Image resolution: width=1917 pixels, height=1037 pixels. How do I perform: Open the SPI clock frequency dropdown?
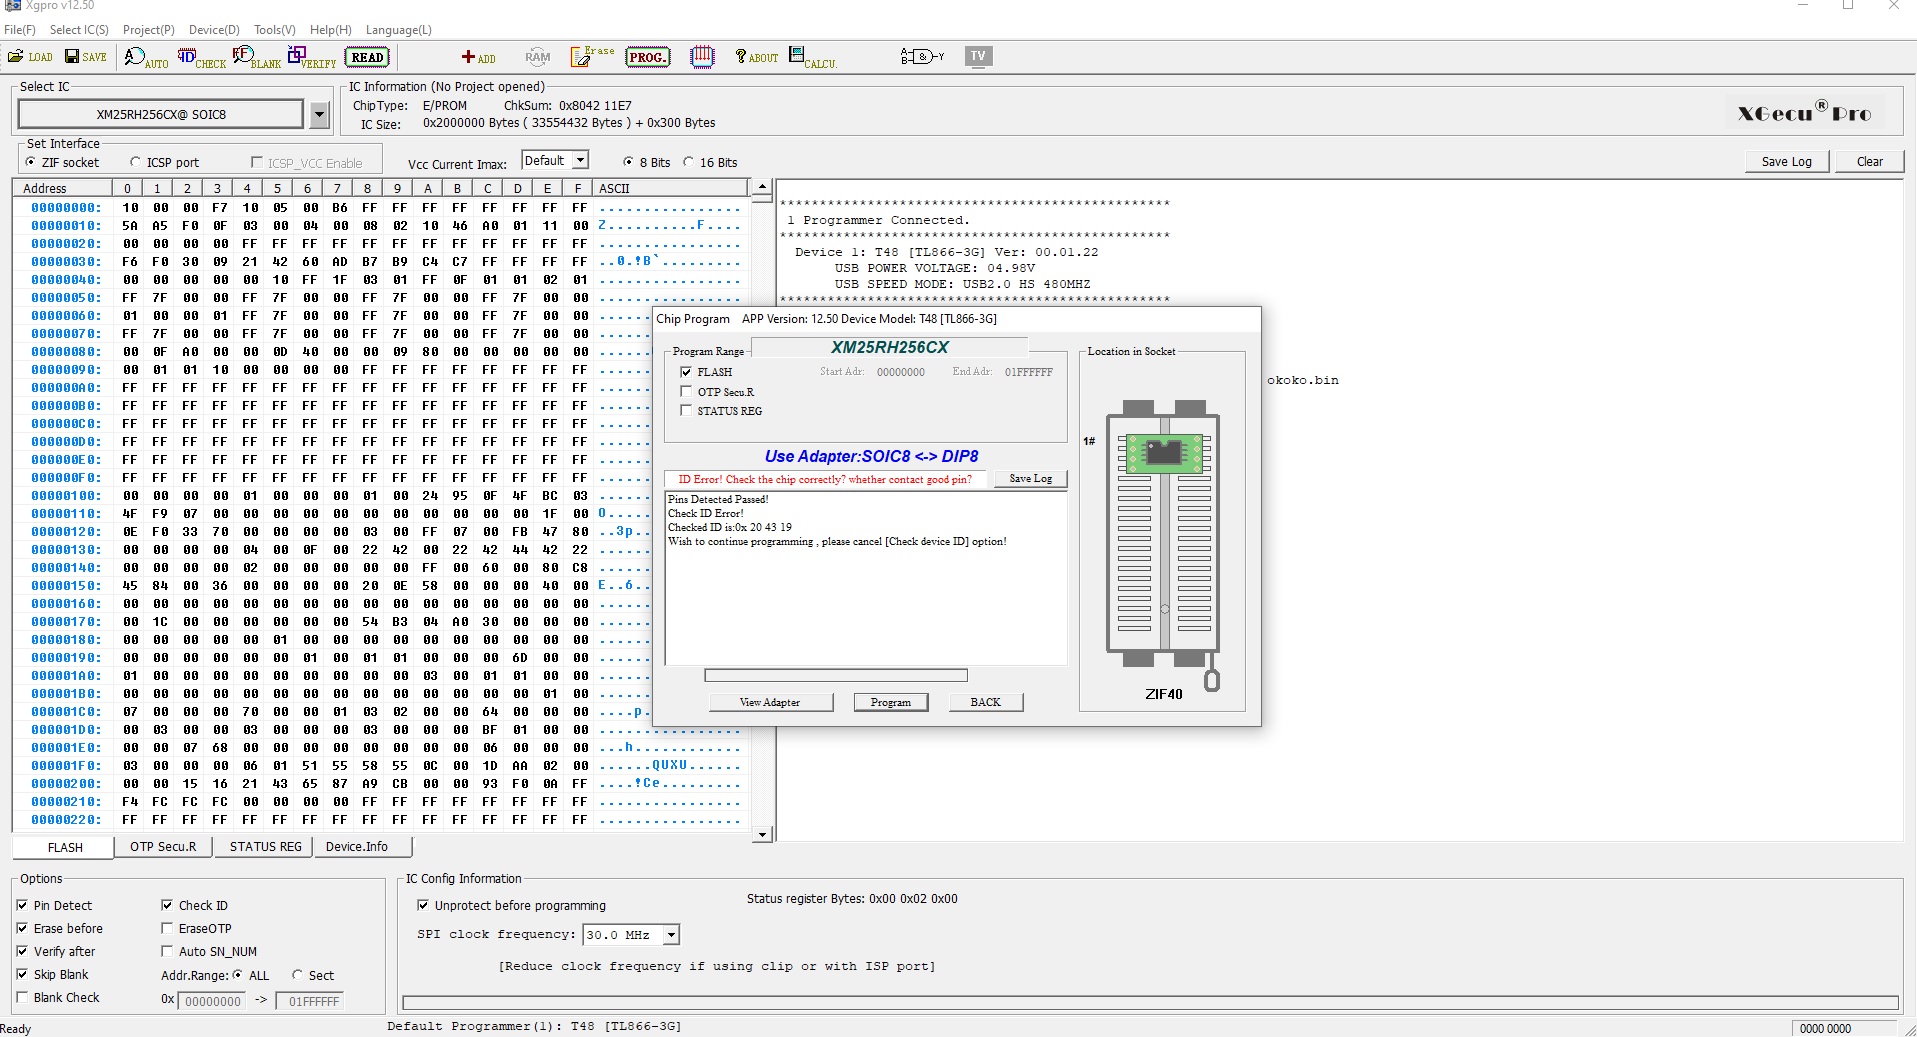671,935
